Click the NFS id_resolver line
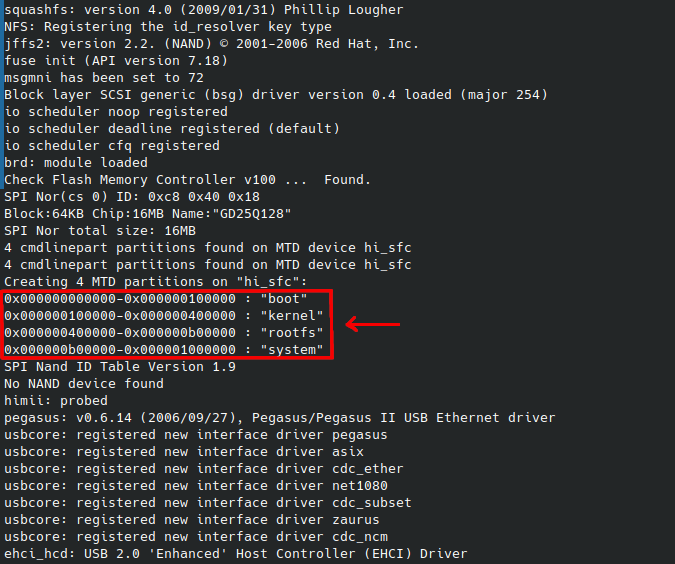Image resolution: width=675 pixels, height=564 pixels. click(168, 27)
